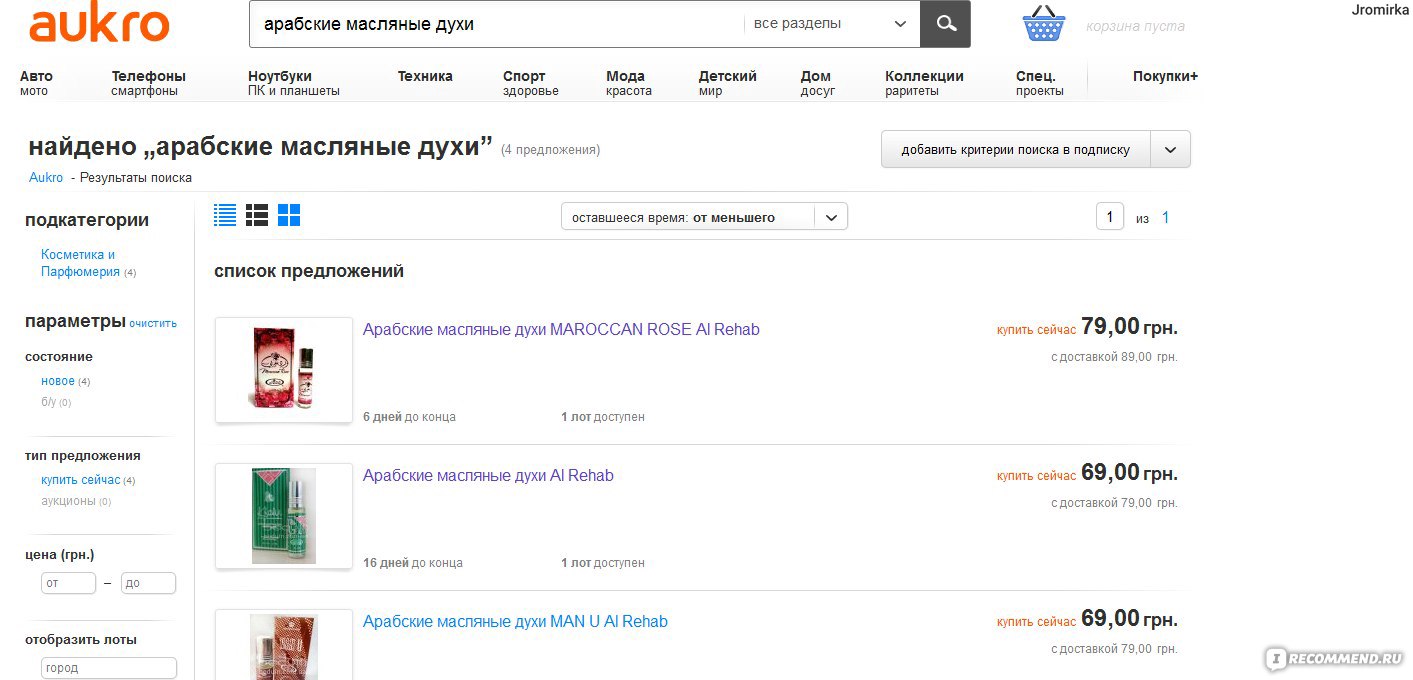Click the maximum price 'до' field
The width and height of the screenshot is (1413, 680).
(x=148, y=583)
